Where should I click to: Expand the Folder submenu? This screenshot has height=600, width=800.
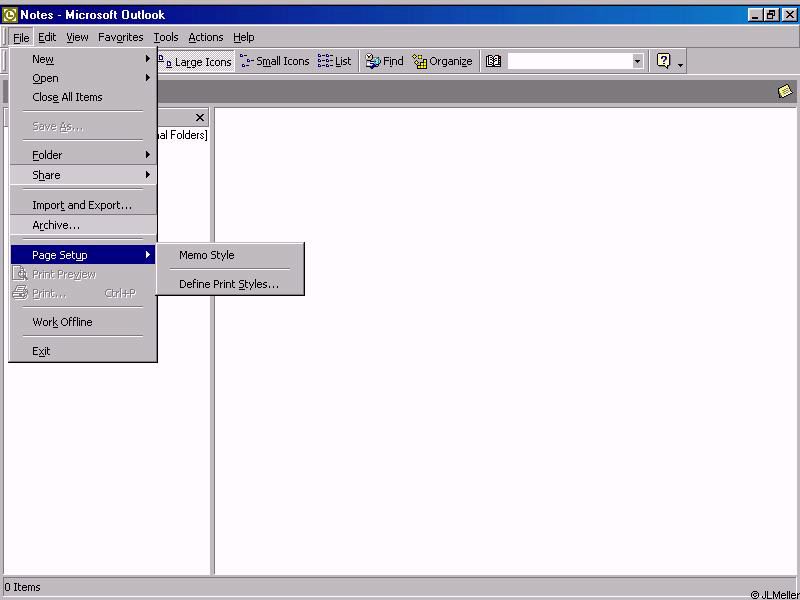(83, 155)
